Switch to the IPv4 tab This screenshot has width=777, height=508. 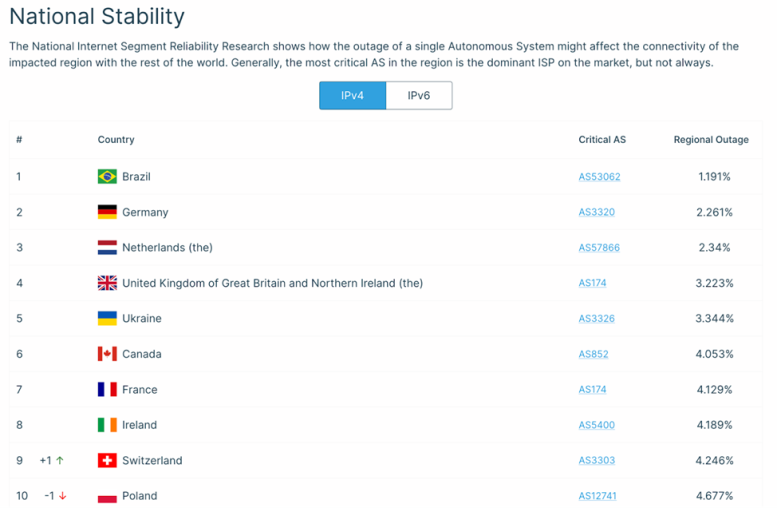pos(352,96)
